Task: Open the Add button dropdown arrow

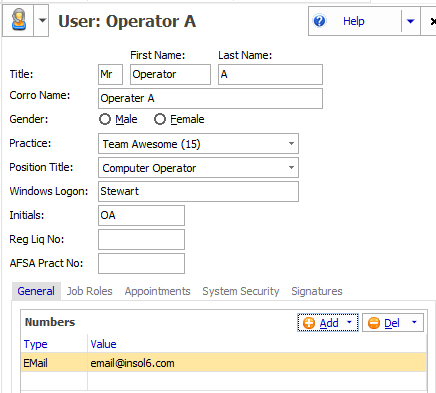Action: point(349,322)
